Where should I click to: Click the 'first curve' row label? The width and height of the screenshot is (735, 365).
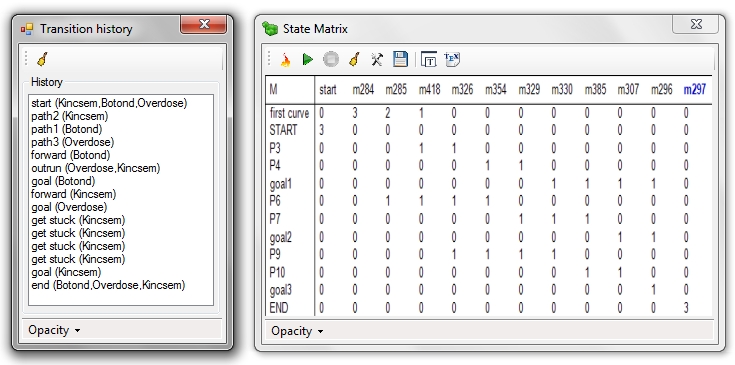(x=289, y=113)
